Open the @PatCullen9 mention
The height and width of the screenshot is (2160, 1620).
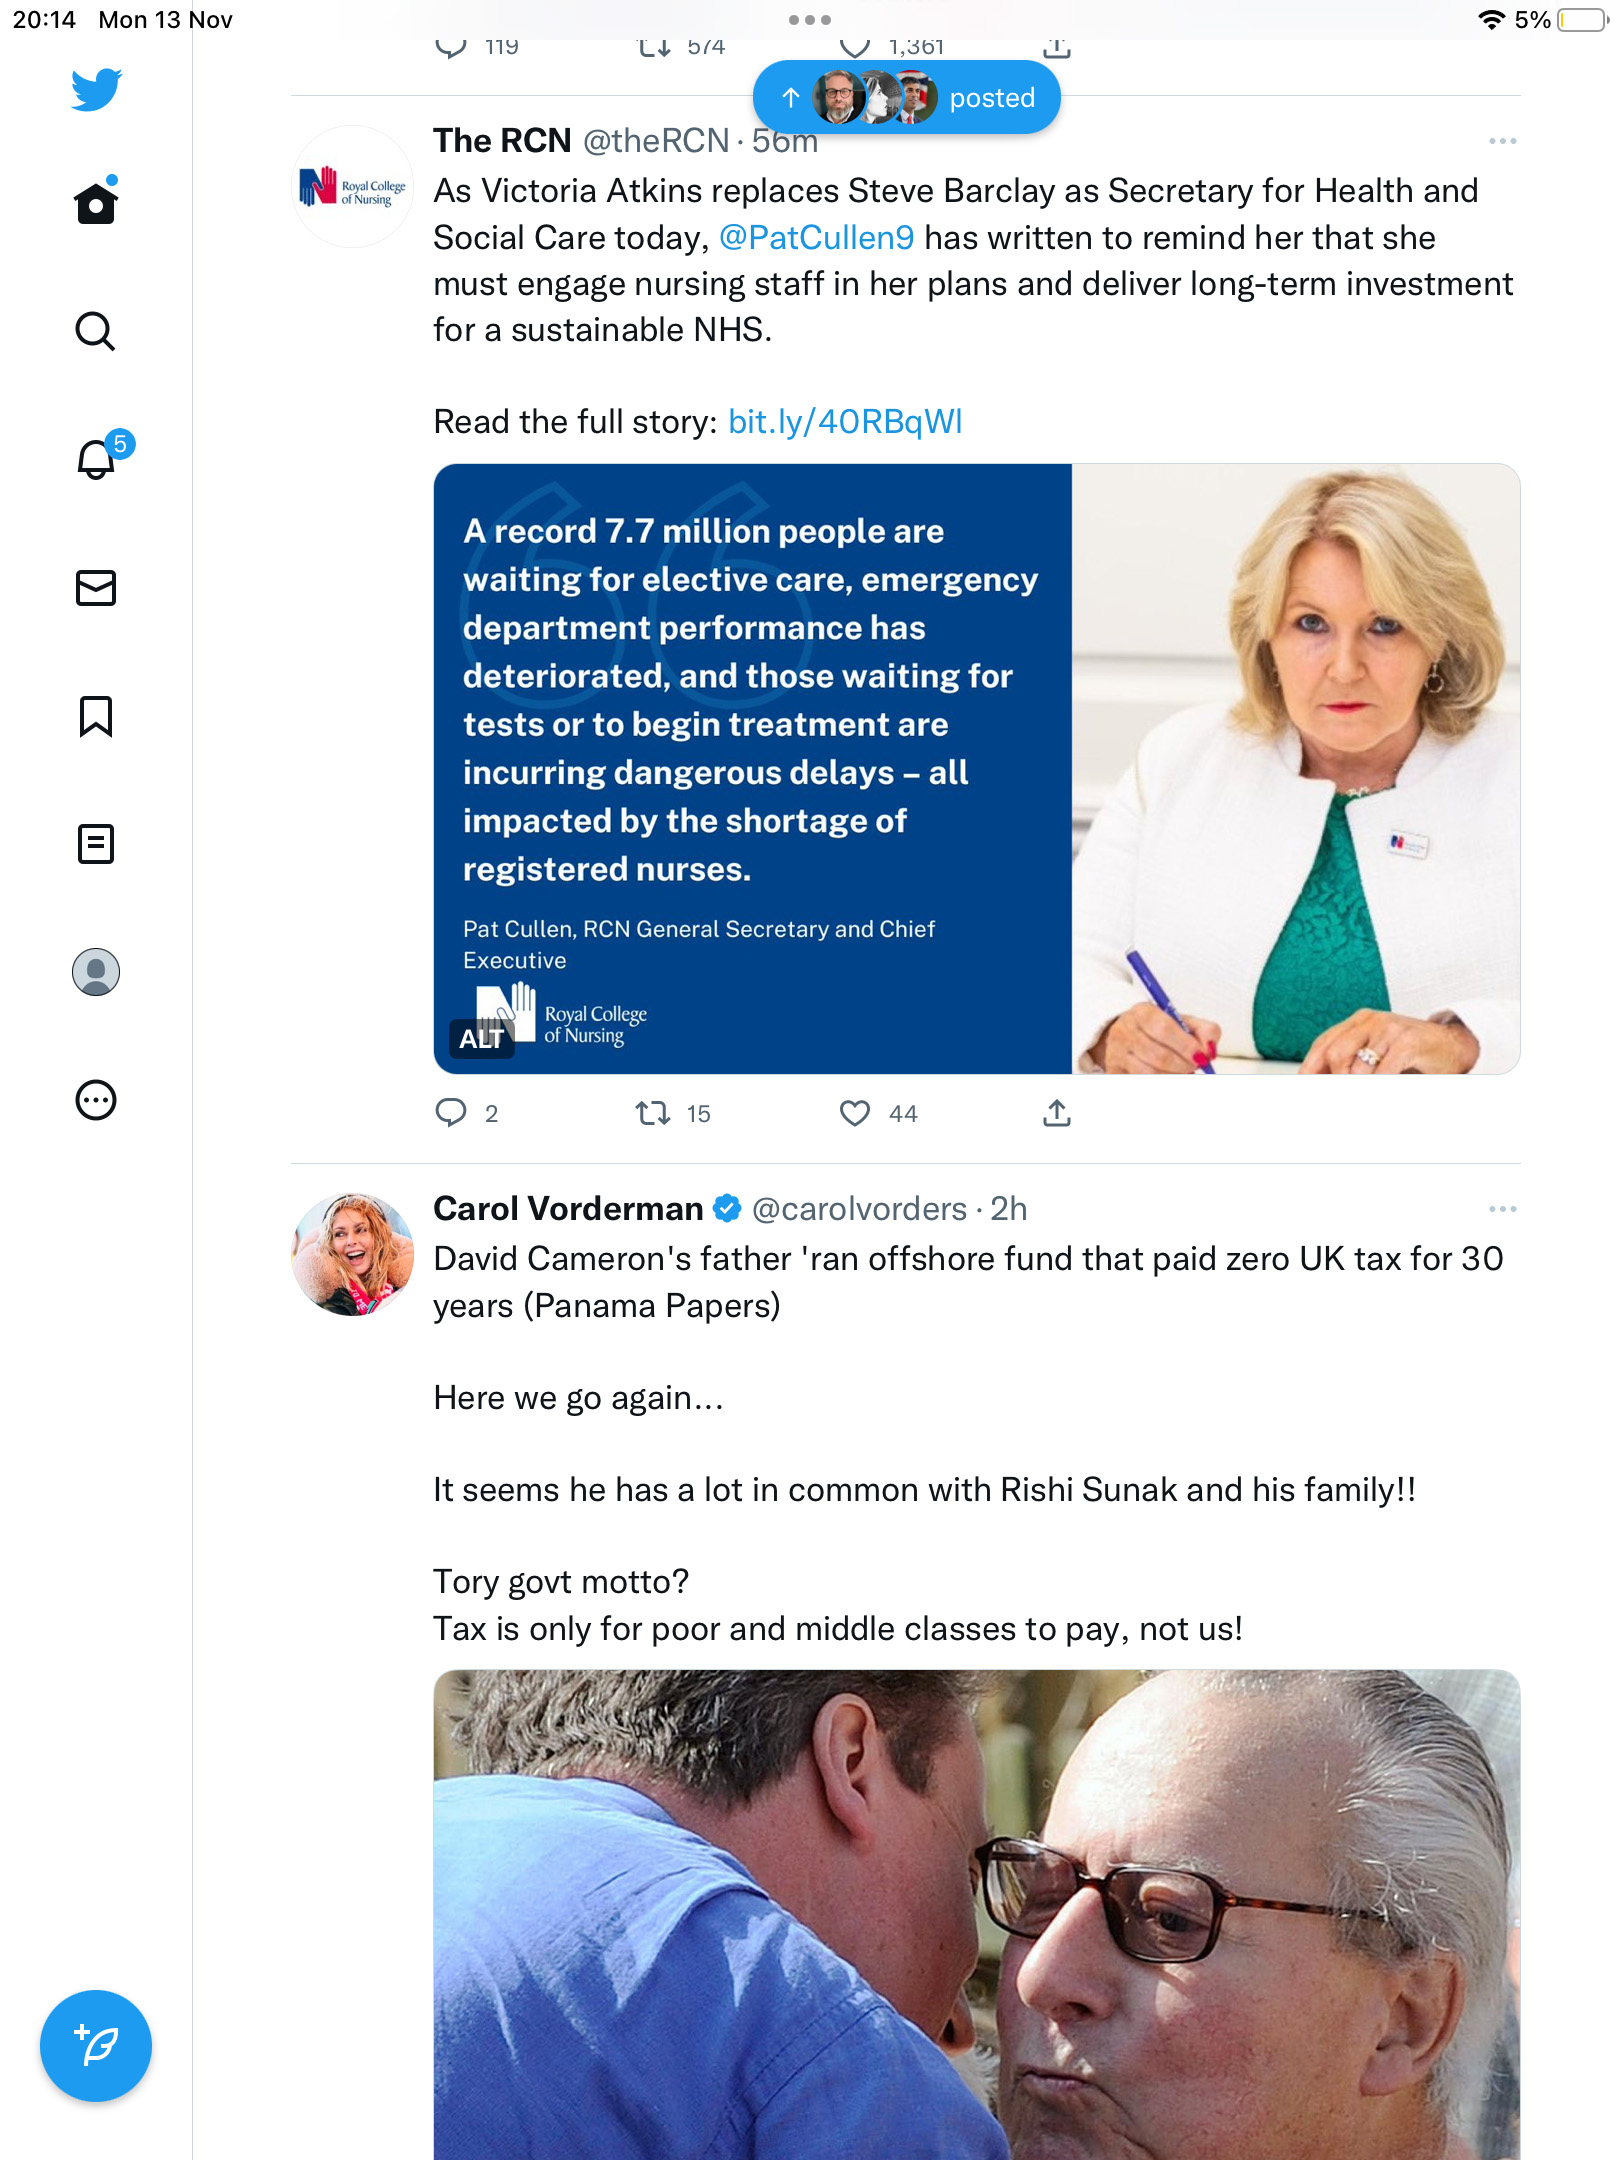tap(816, 238)
